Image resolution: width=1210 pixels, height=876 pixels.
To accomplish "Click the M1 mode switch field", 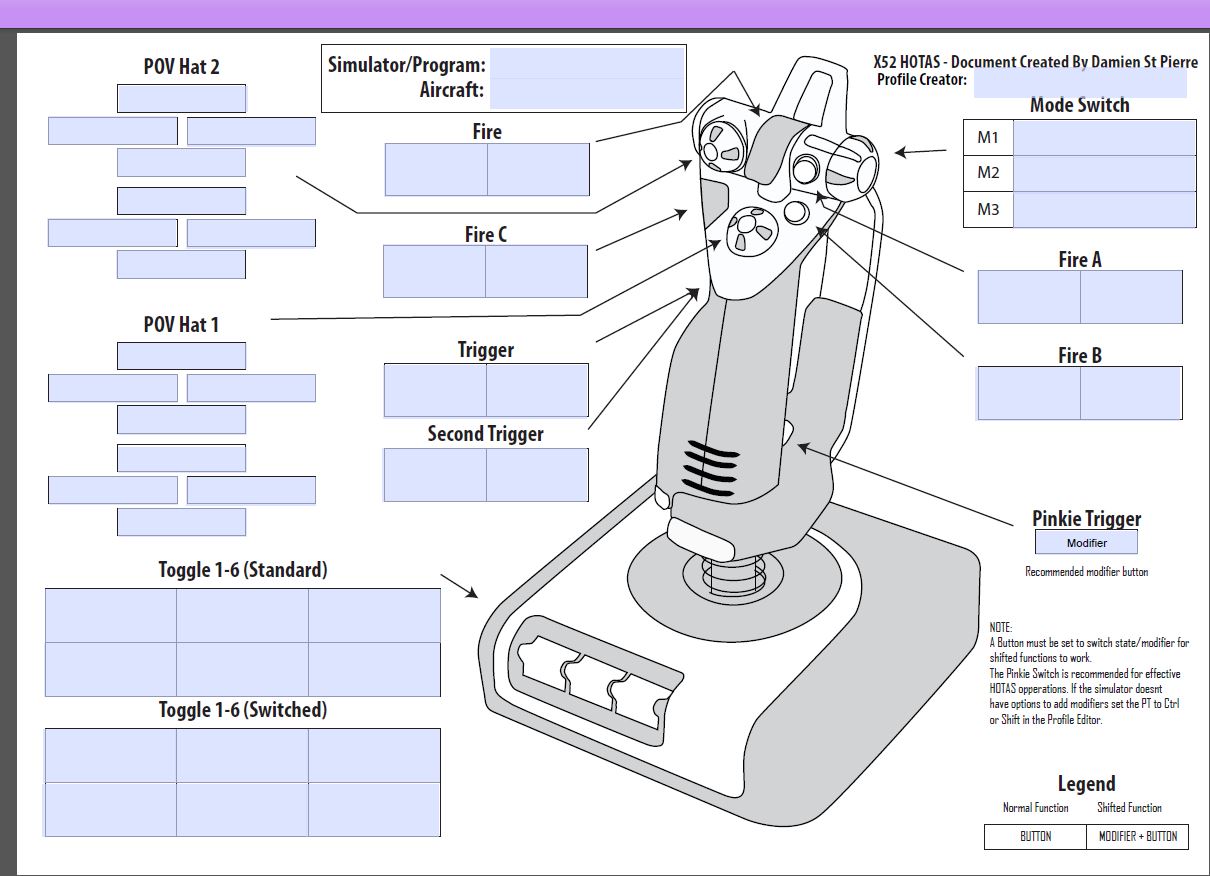I will (1104, 138).
